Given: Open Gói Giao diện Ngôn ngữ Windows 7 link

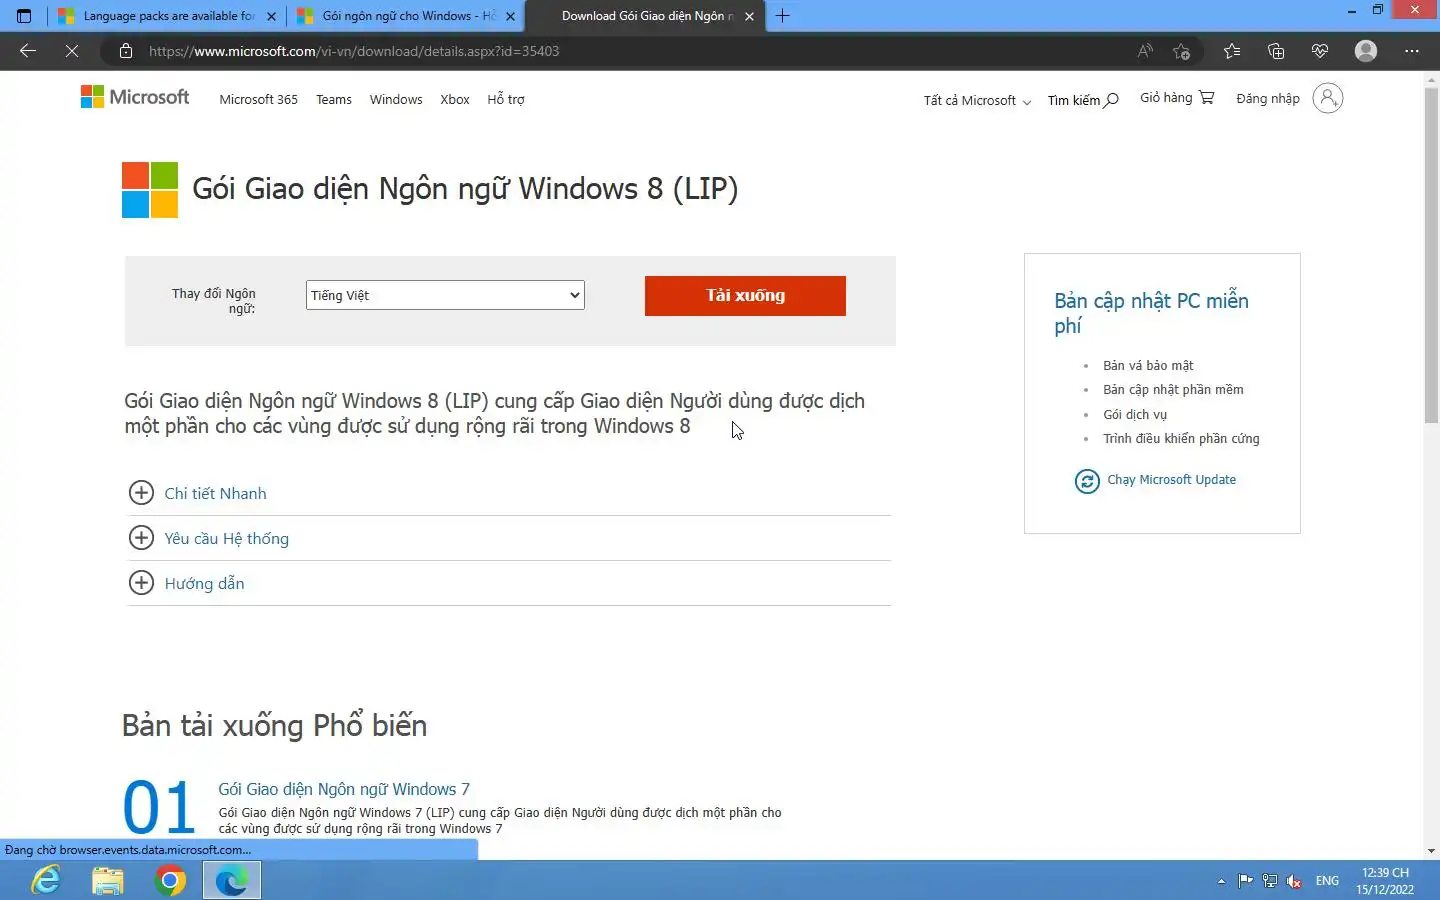Looking at the screenshot, I should (x=344, y=789).
